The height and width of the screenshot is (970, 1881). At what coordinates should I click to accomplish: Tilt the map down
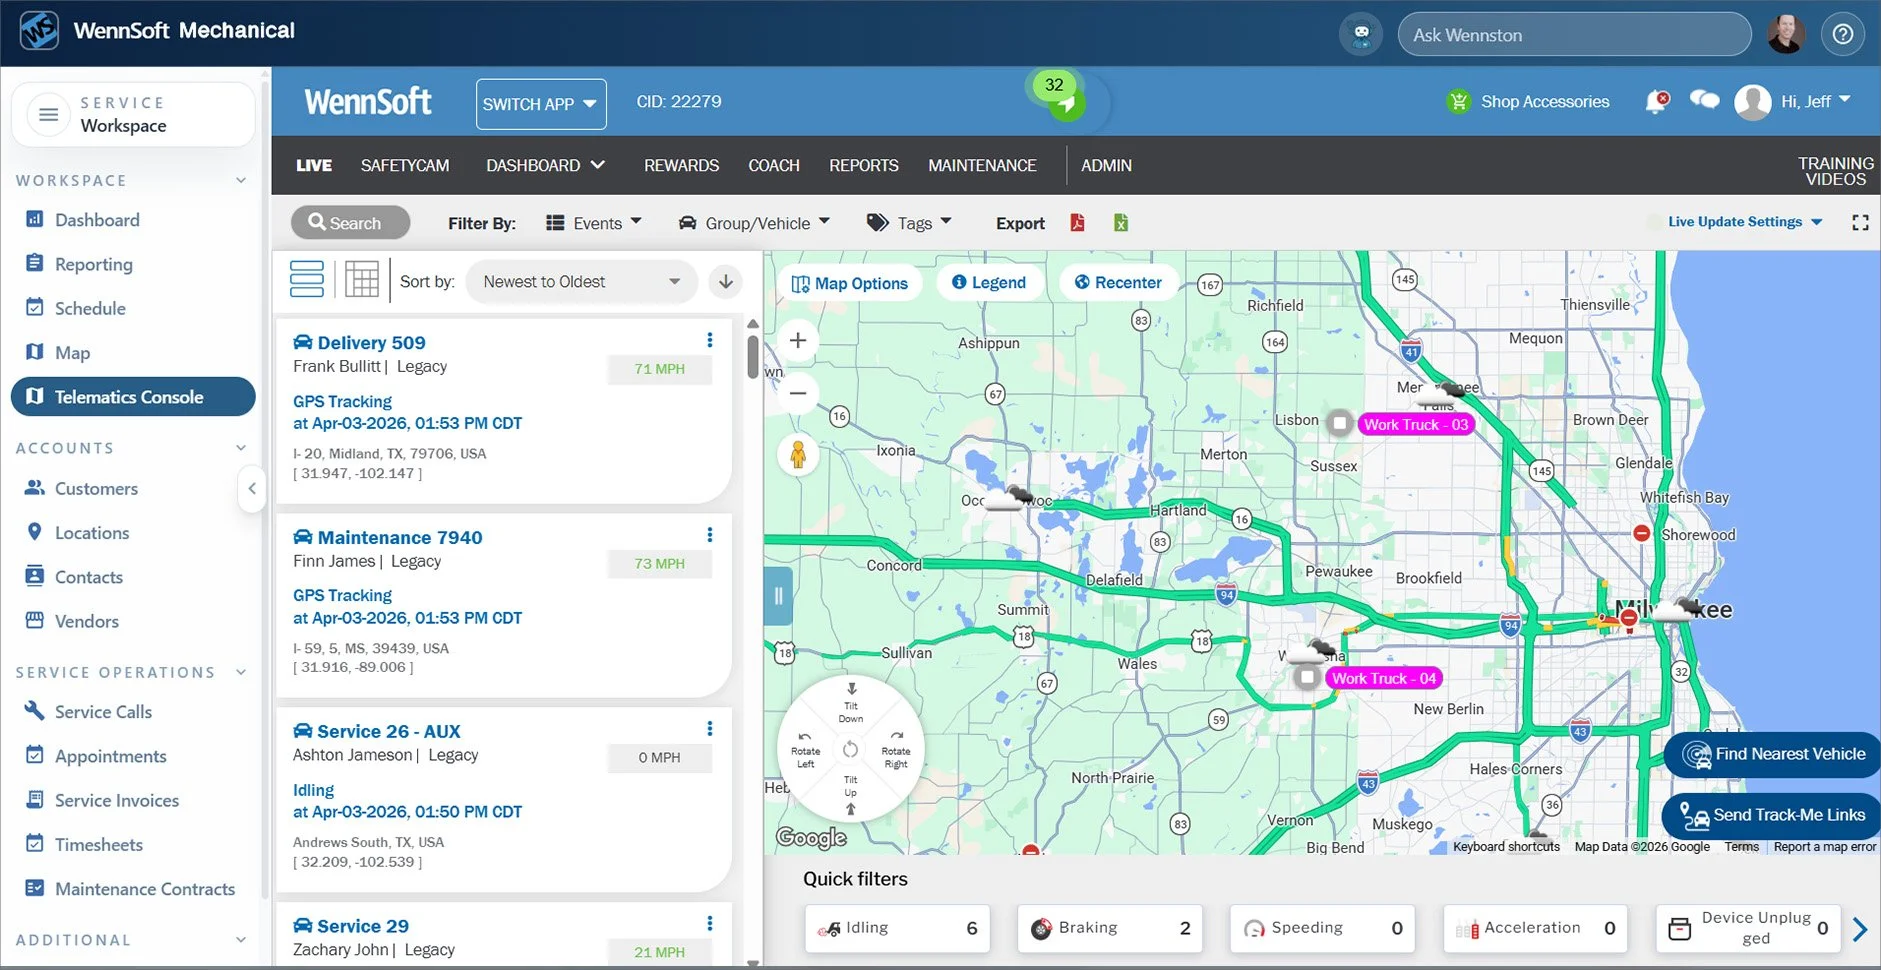pyautogui.click(x=851, y=703)
